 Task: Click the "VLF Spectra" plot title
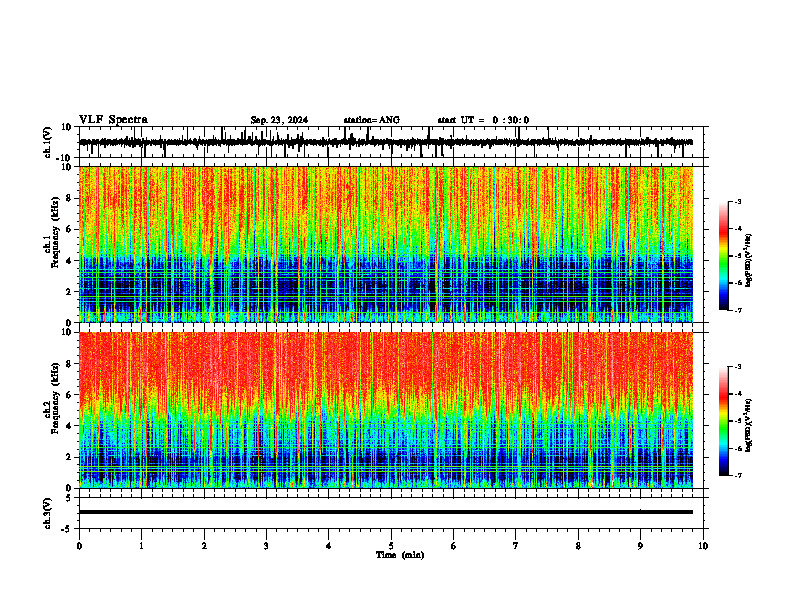pyautogui.click(x=113, y=120)
